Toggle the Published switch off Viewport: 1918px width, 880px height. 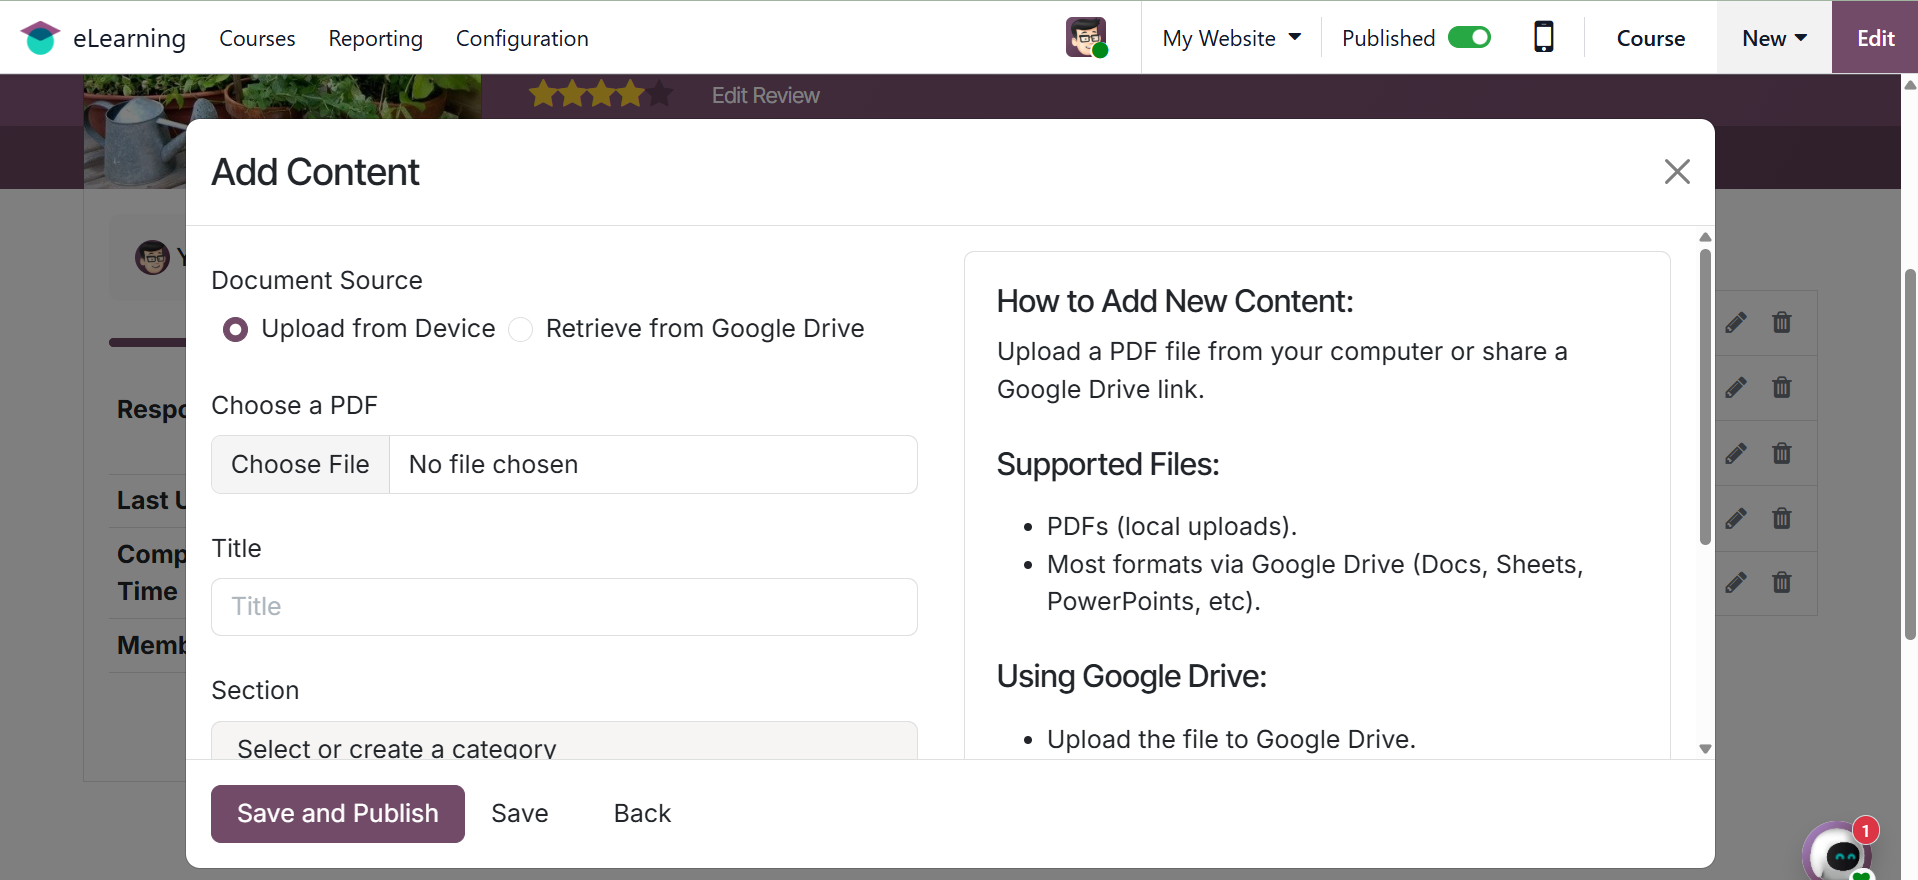(1469, 38)
